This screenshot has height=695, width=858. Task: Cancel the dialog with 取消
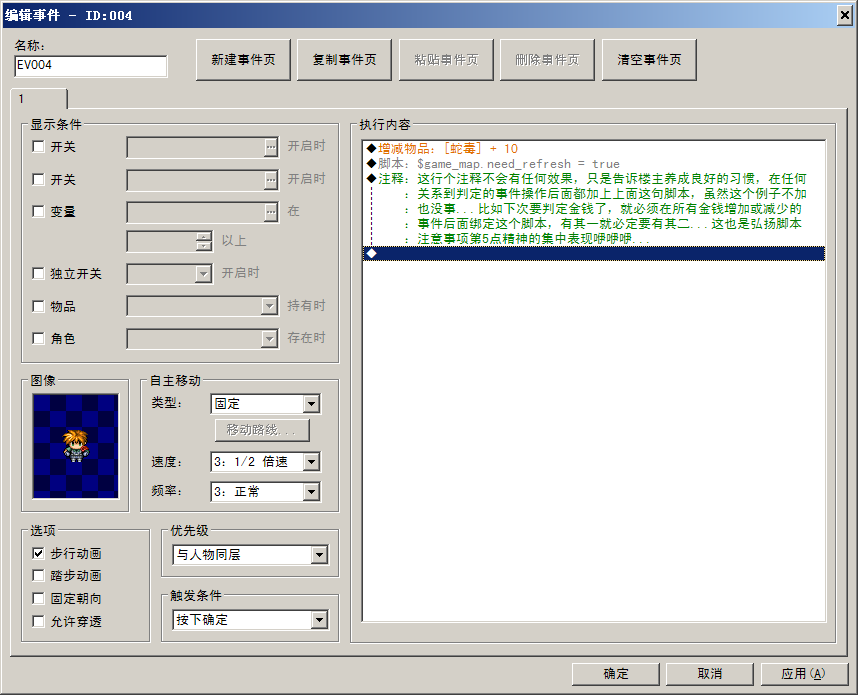[x=710, y=674]
